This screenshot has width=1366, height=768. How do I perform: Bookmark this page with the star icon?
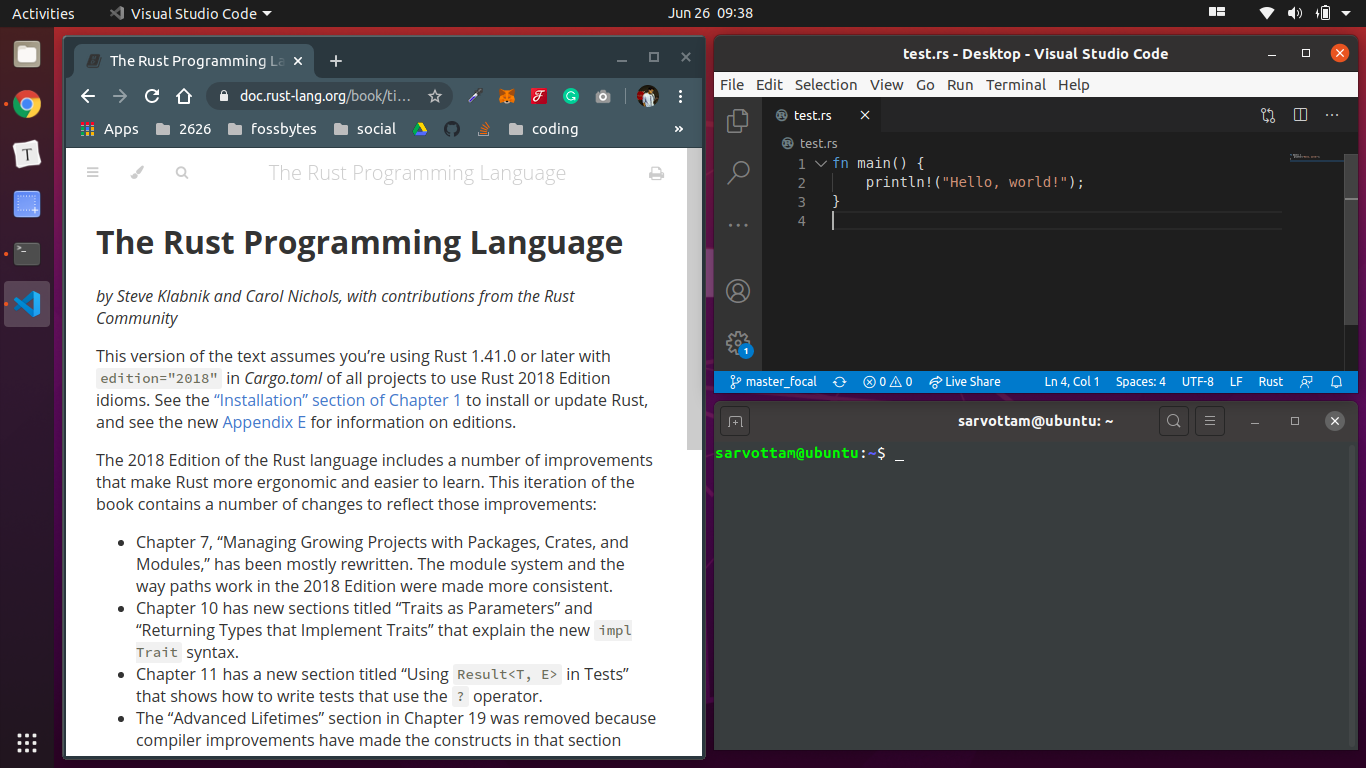pos(434,96)
